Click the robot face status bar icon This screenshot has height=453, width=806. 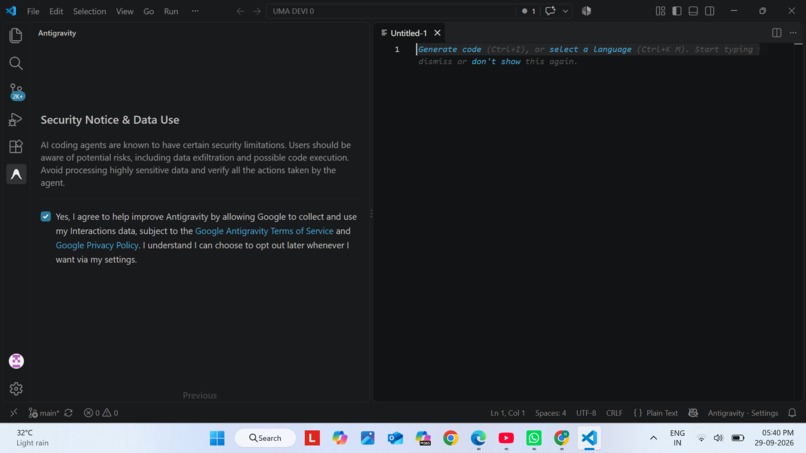coord(693,413)
